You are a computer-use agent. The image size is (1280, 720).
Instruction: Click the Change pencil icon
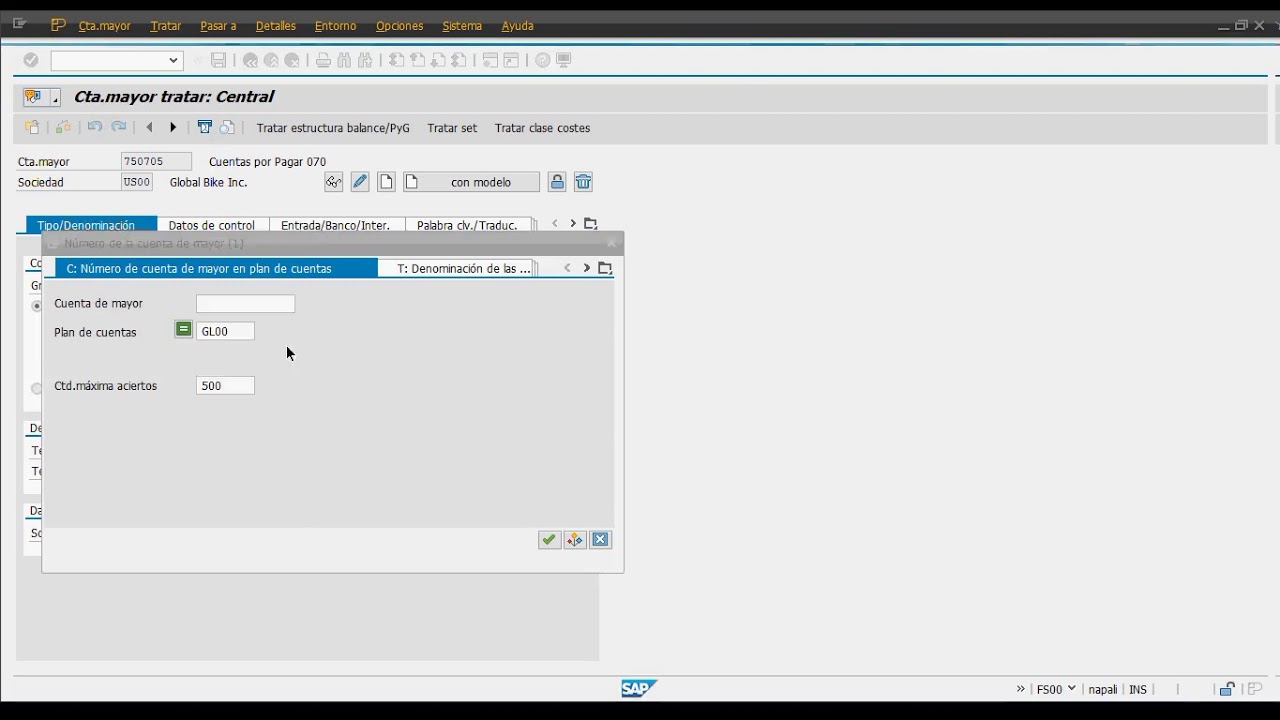(x=360, y=182)
